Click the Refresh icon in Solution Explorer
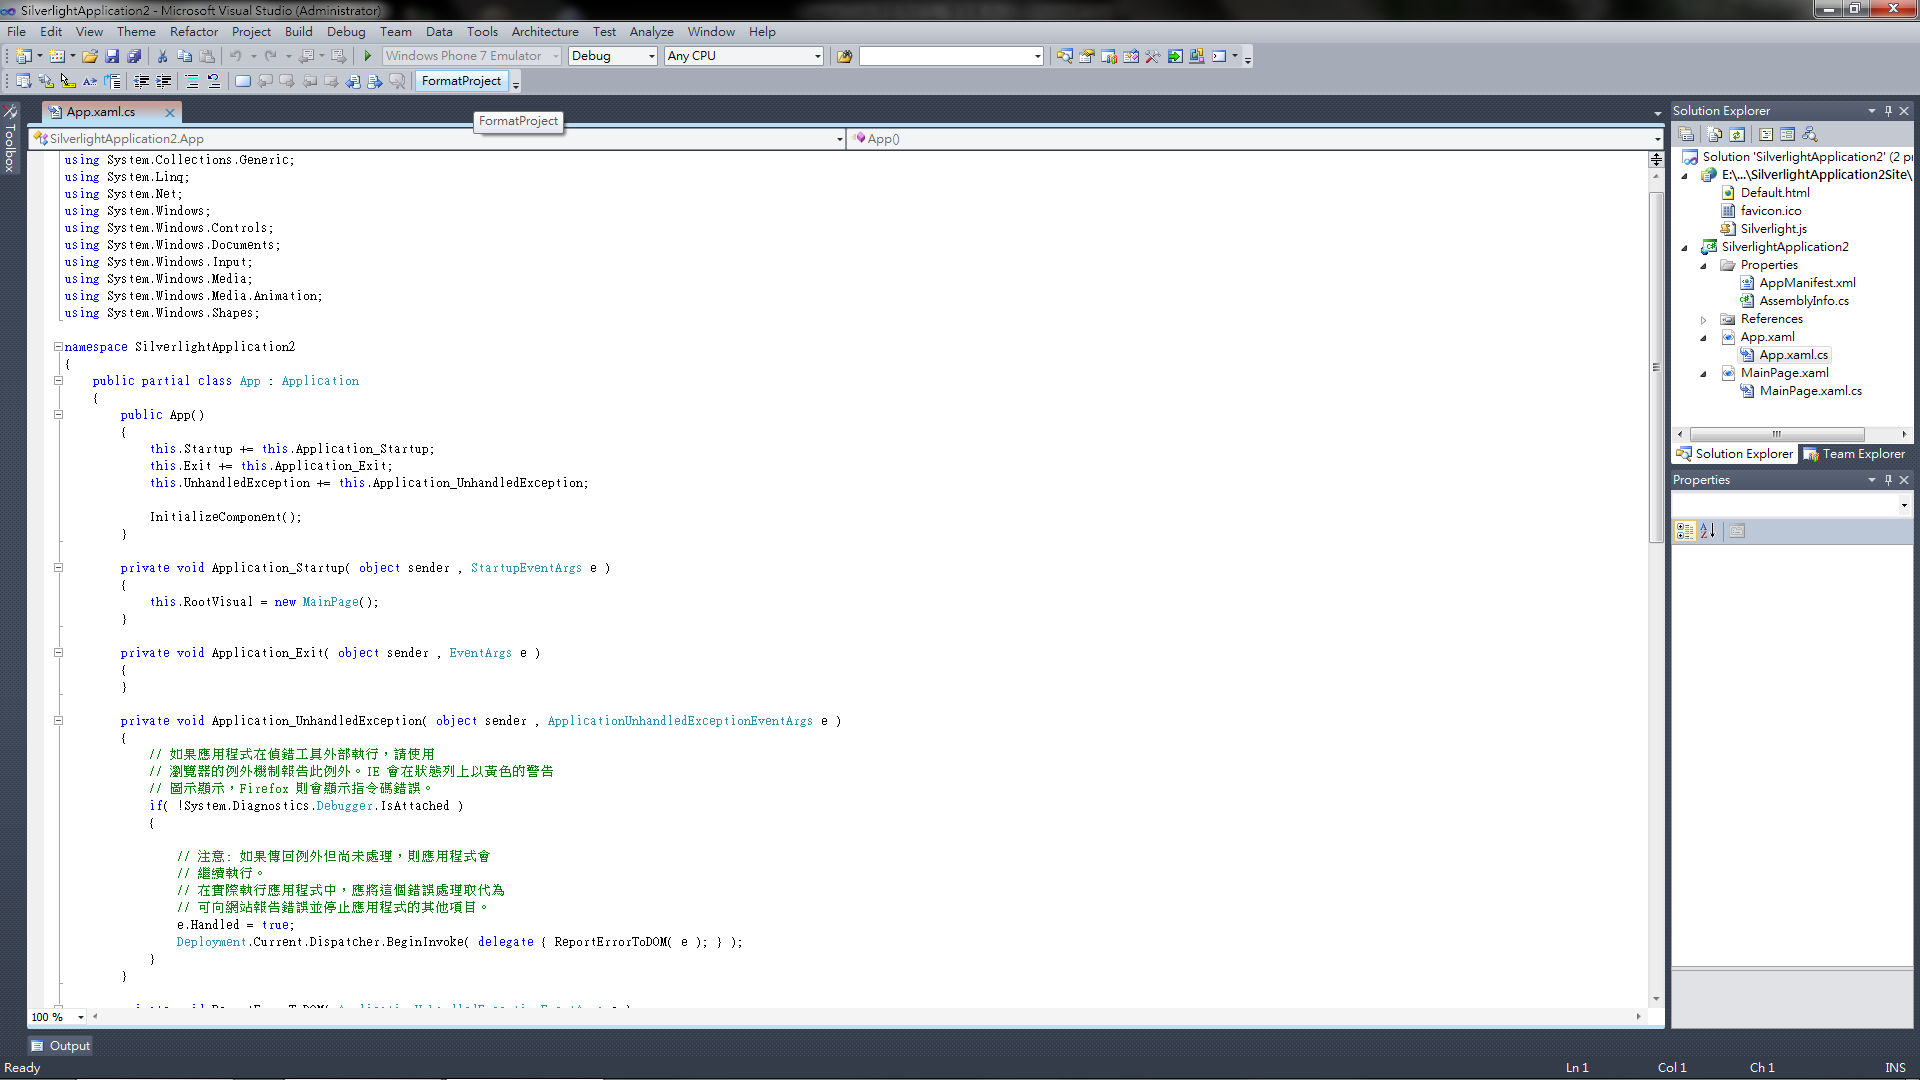 click(x=1737, y=134)
